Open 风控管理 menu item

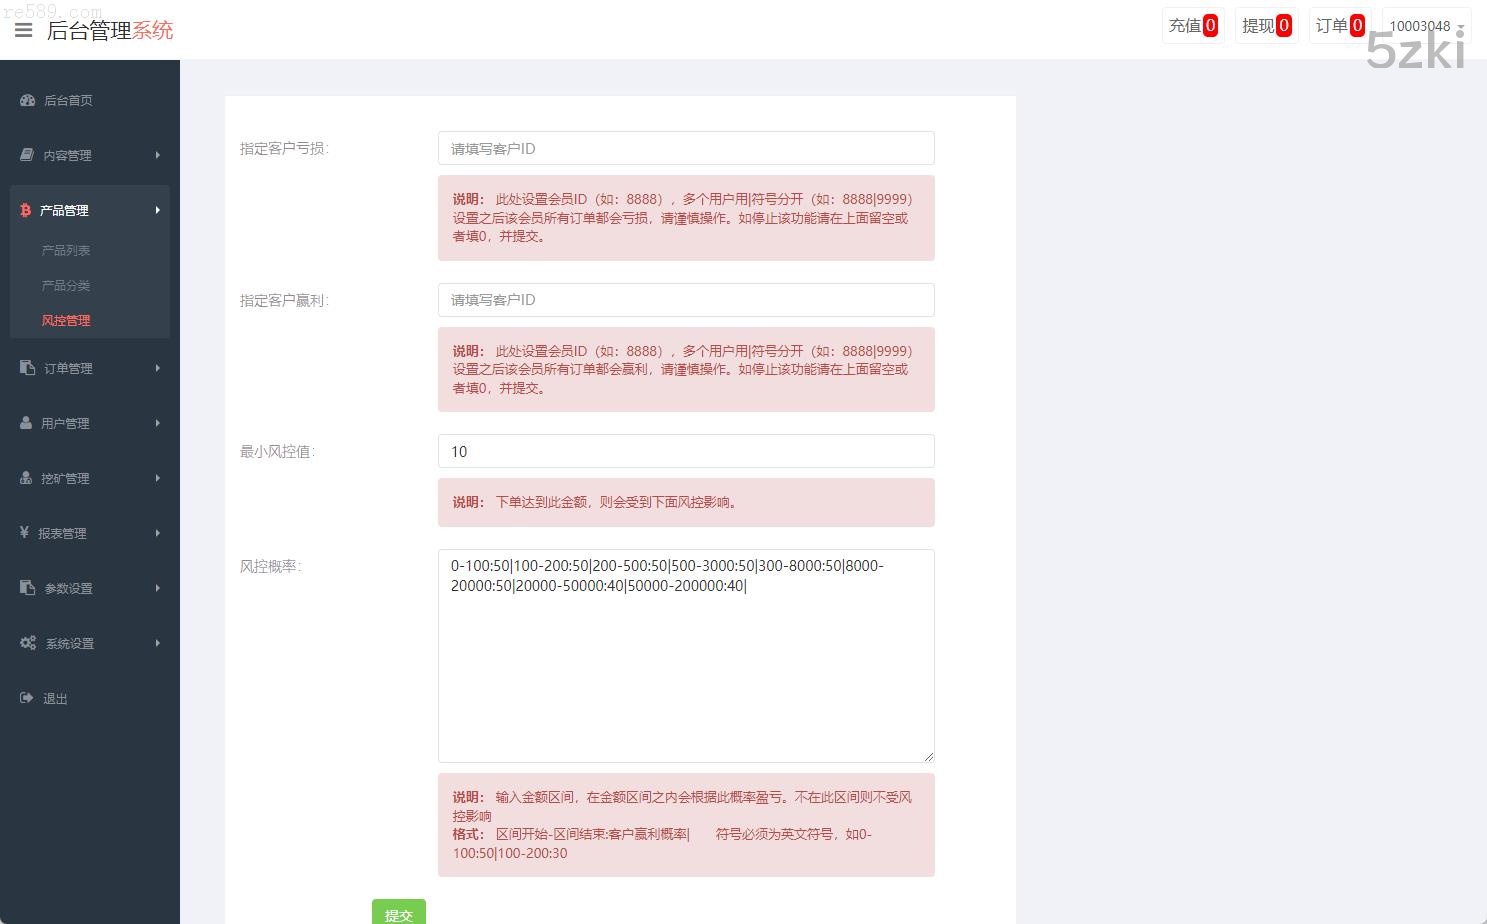pos(66,320)
